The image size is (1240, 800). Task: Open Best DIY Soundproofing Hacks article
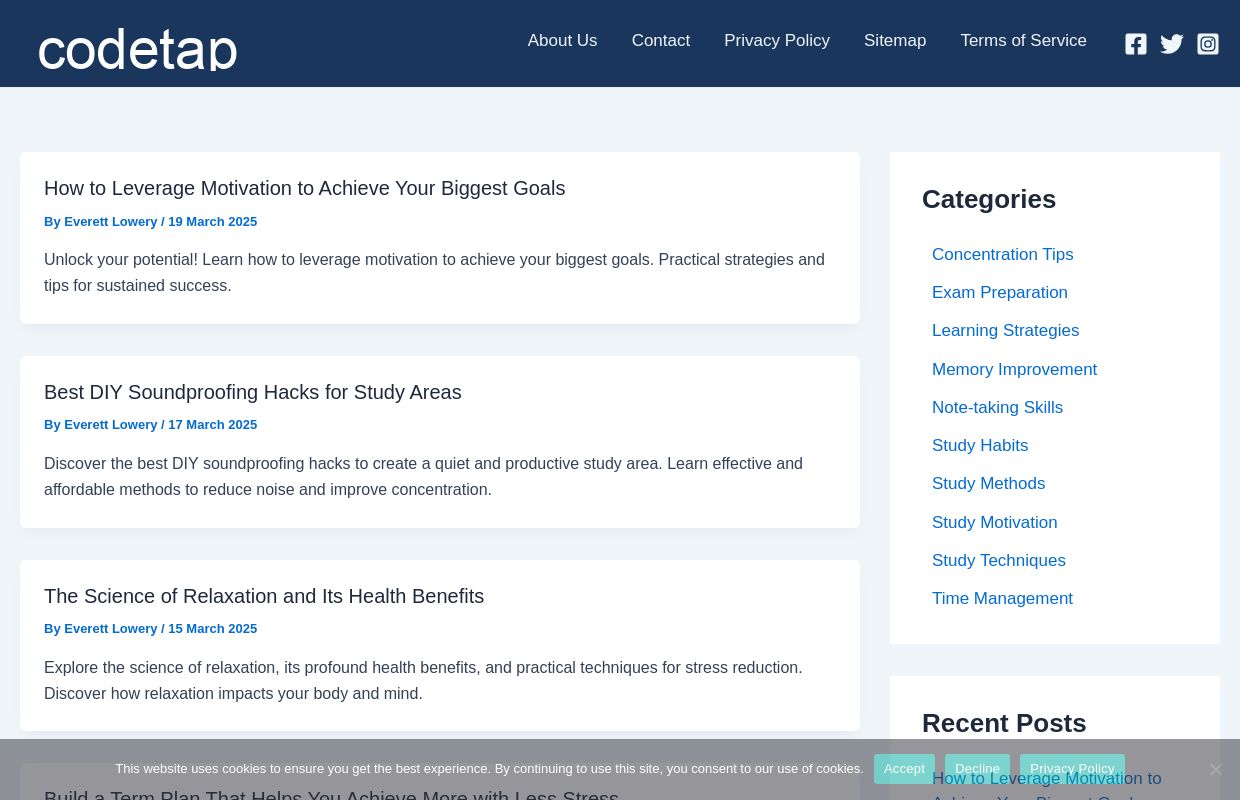pyautogui.click(x=253, y=392)
